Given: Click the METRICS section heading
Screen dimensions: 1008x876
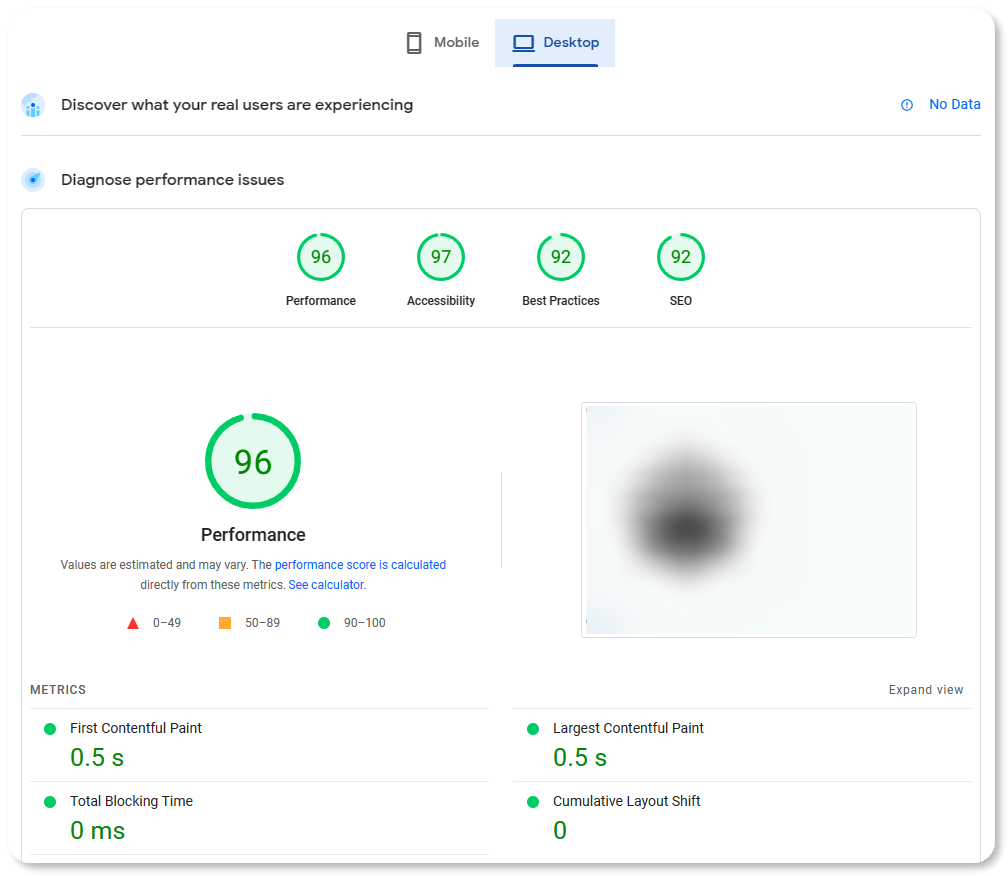Looking at the screenshot, I should pos(58,690).
